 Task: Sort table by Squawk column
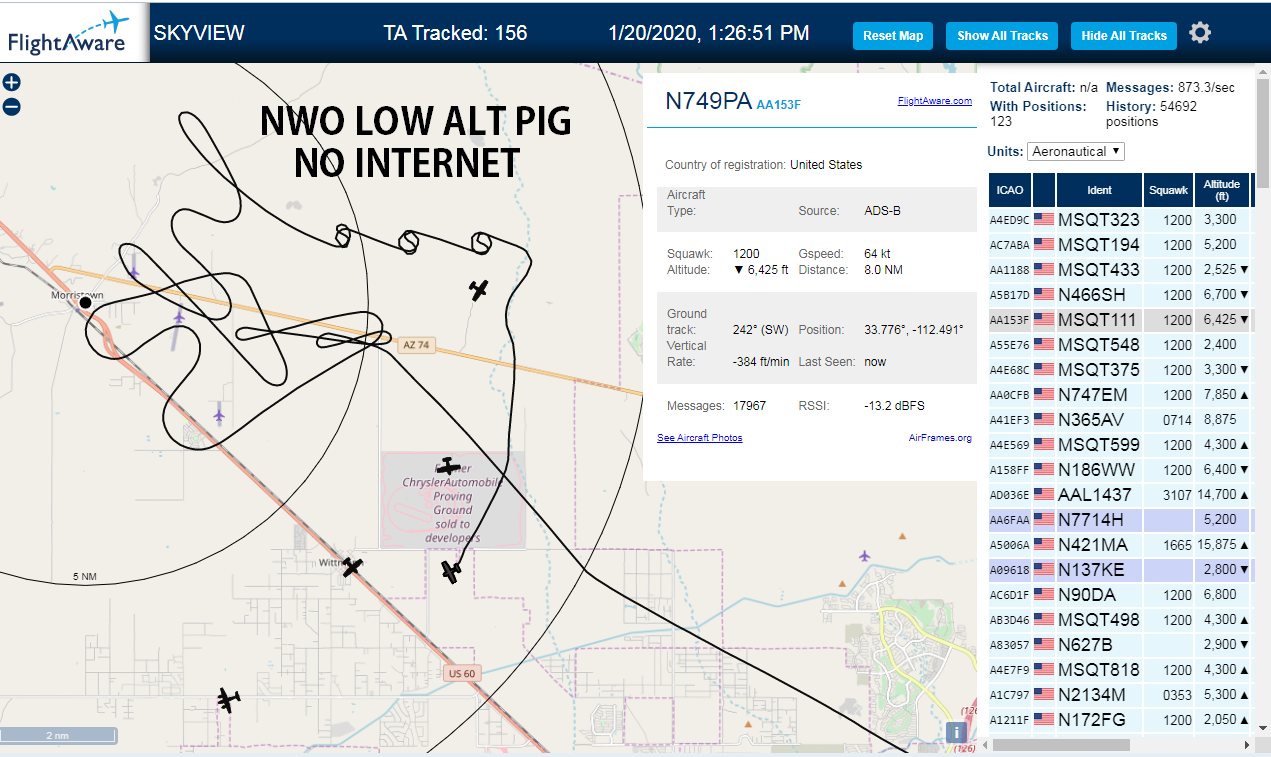click(x=1169, y=190)
